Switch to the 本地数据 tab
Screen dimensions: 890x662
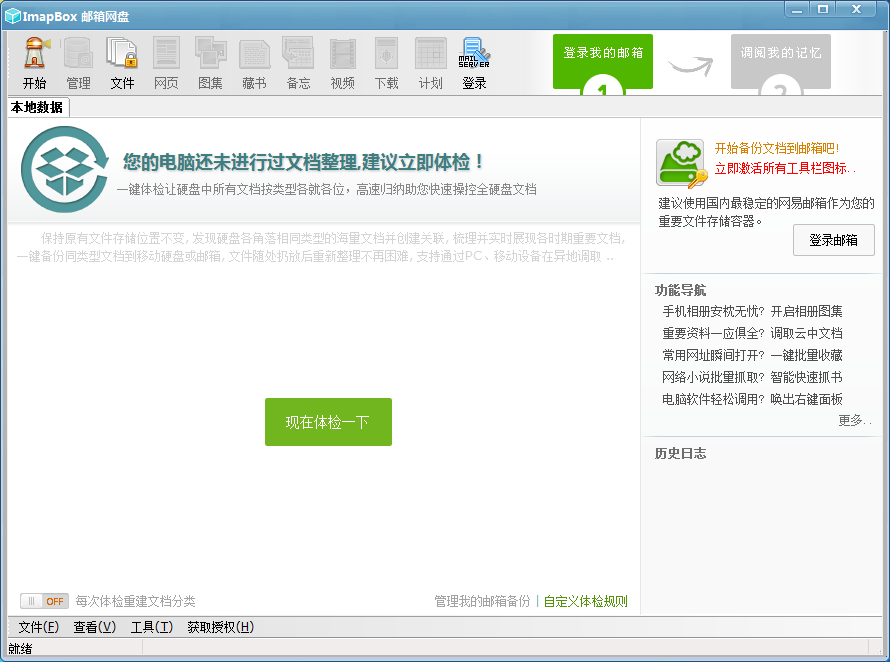tap(37, 107)
